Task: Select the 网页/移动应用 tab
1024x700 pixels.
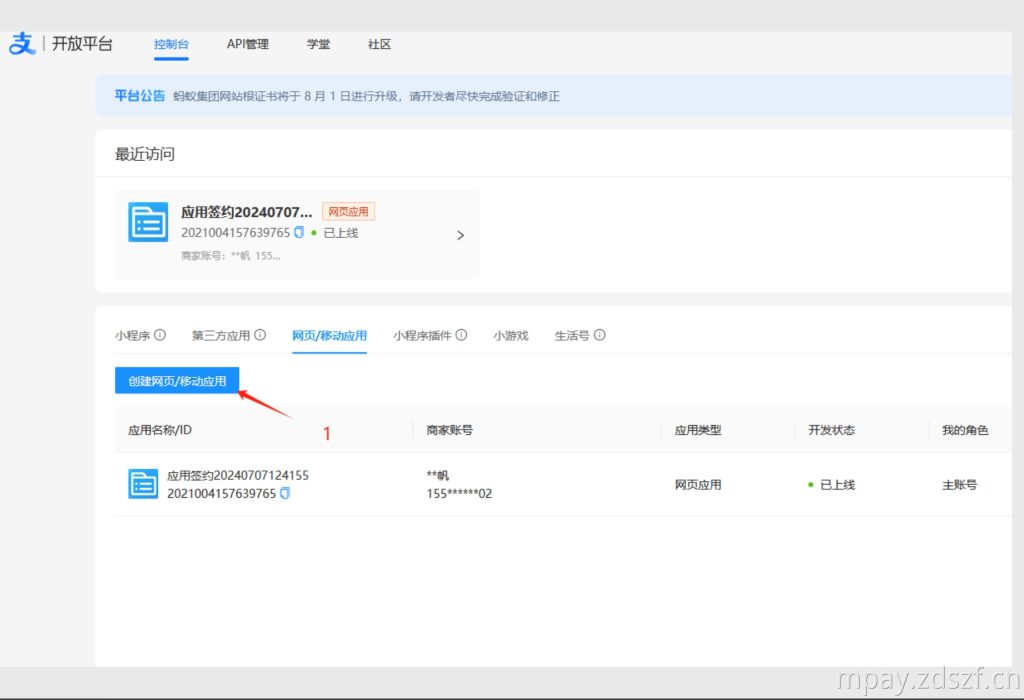Action: click(x=329, y=336)
